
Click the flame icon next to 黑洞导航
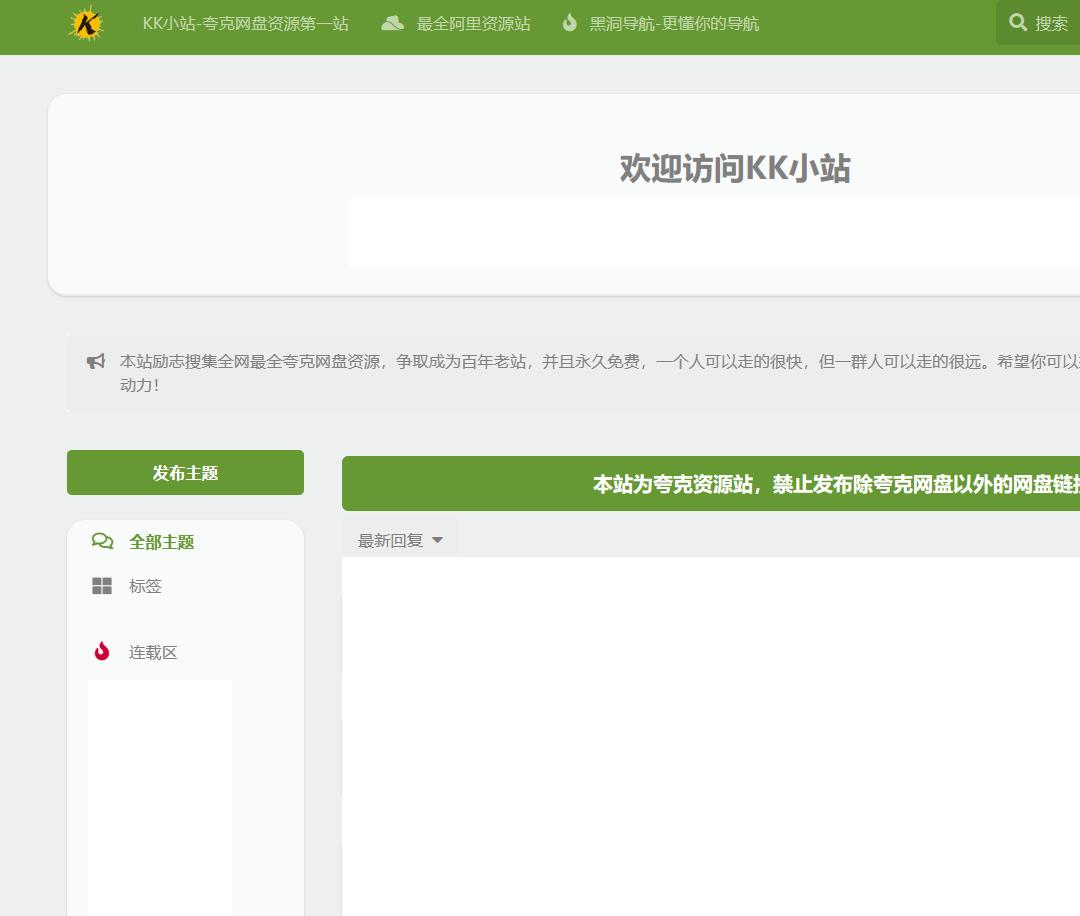pyautogui.click(x=570, y=22)
